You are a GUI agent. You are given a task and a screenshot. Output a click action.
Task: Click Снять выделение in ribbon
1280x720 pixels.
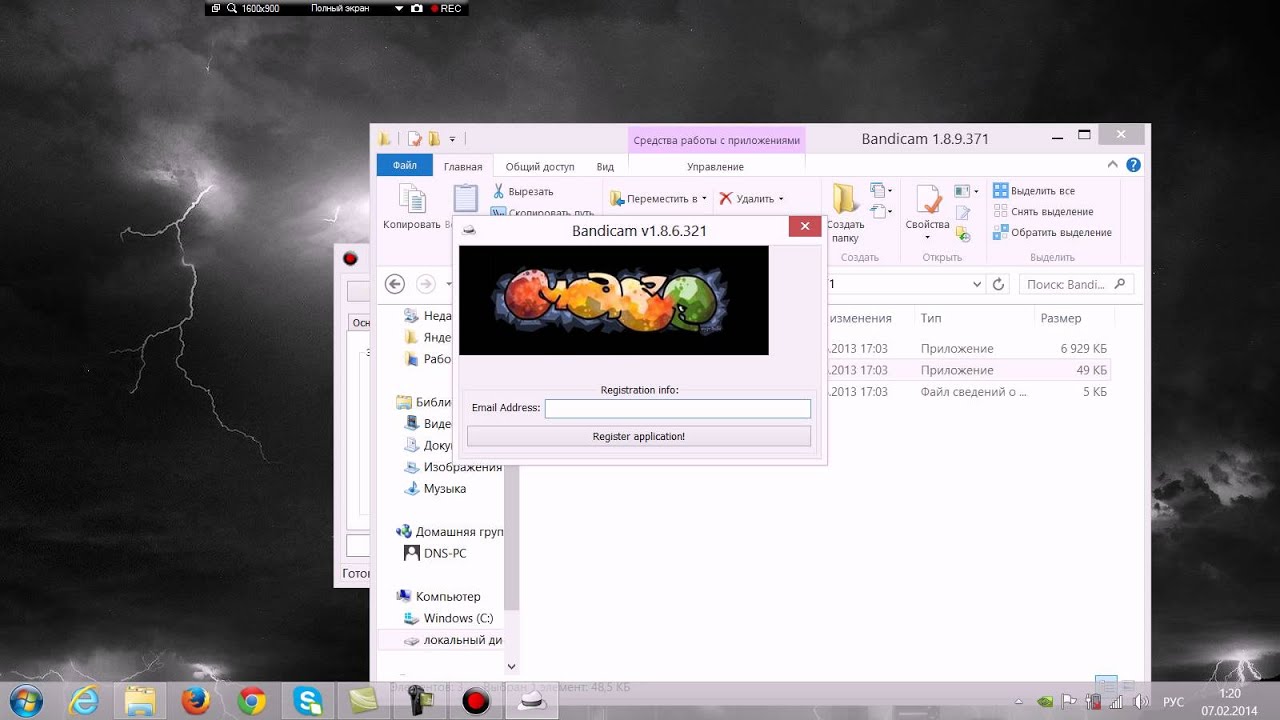(1044, 212)
